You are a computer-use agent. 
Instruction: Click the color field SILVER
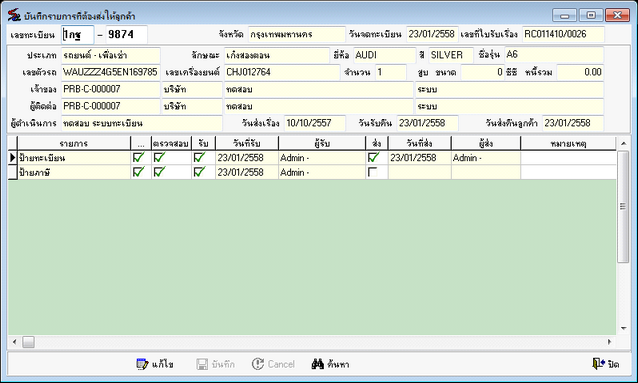(451, 55)
